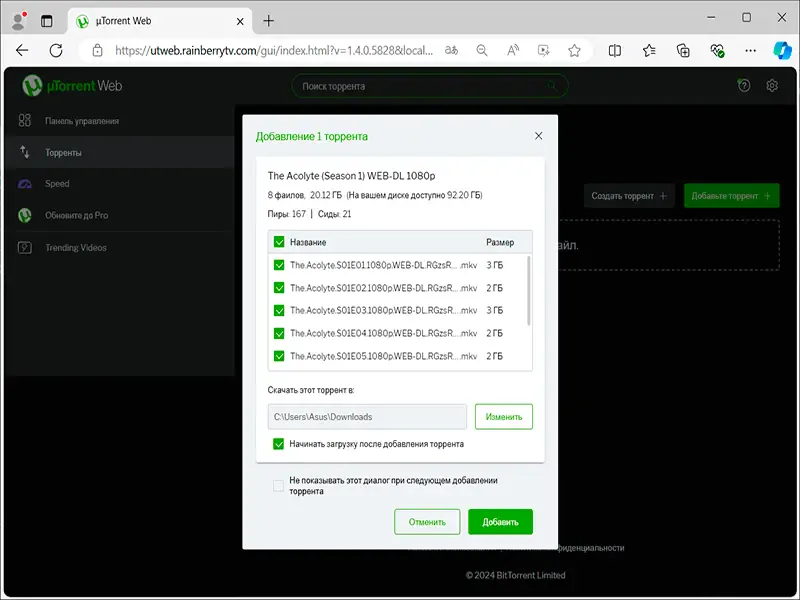Click the address bar URL
Image resolution: width=800 pixels, height=600 pixels.
point(274,51)
